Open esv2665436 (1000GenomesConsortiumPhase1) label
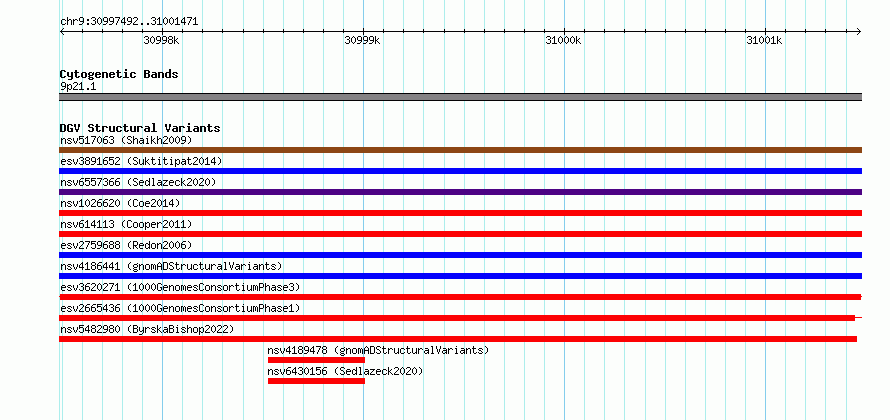The width and height of the screenshot is (890, 420). pos(180,308)
